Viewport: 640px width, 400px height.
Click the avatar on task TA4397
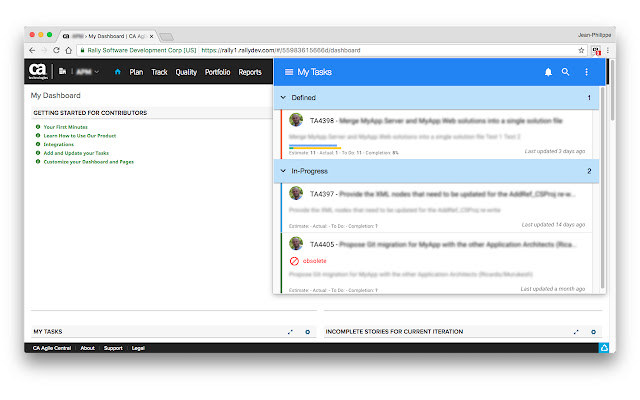pyautogui.click(x=296, y=193)
